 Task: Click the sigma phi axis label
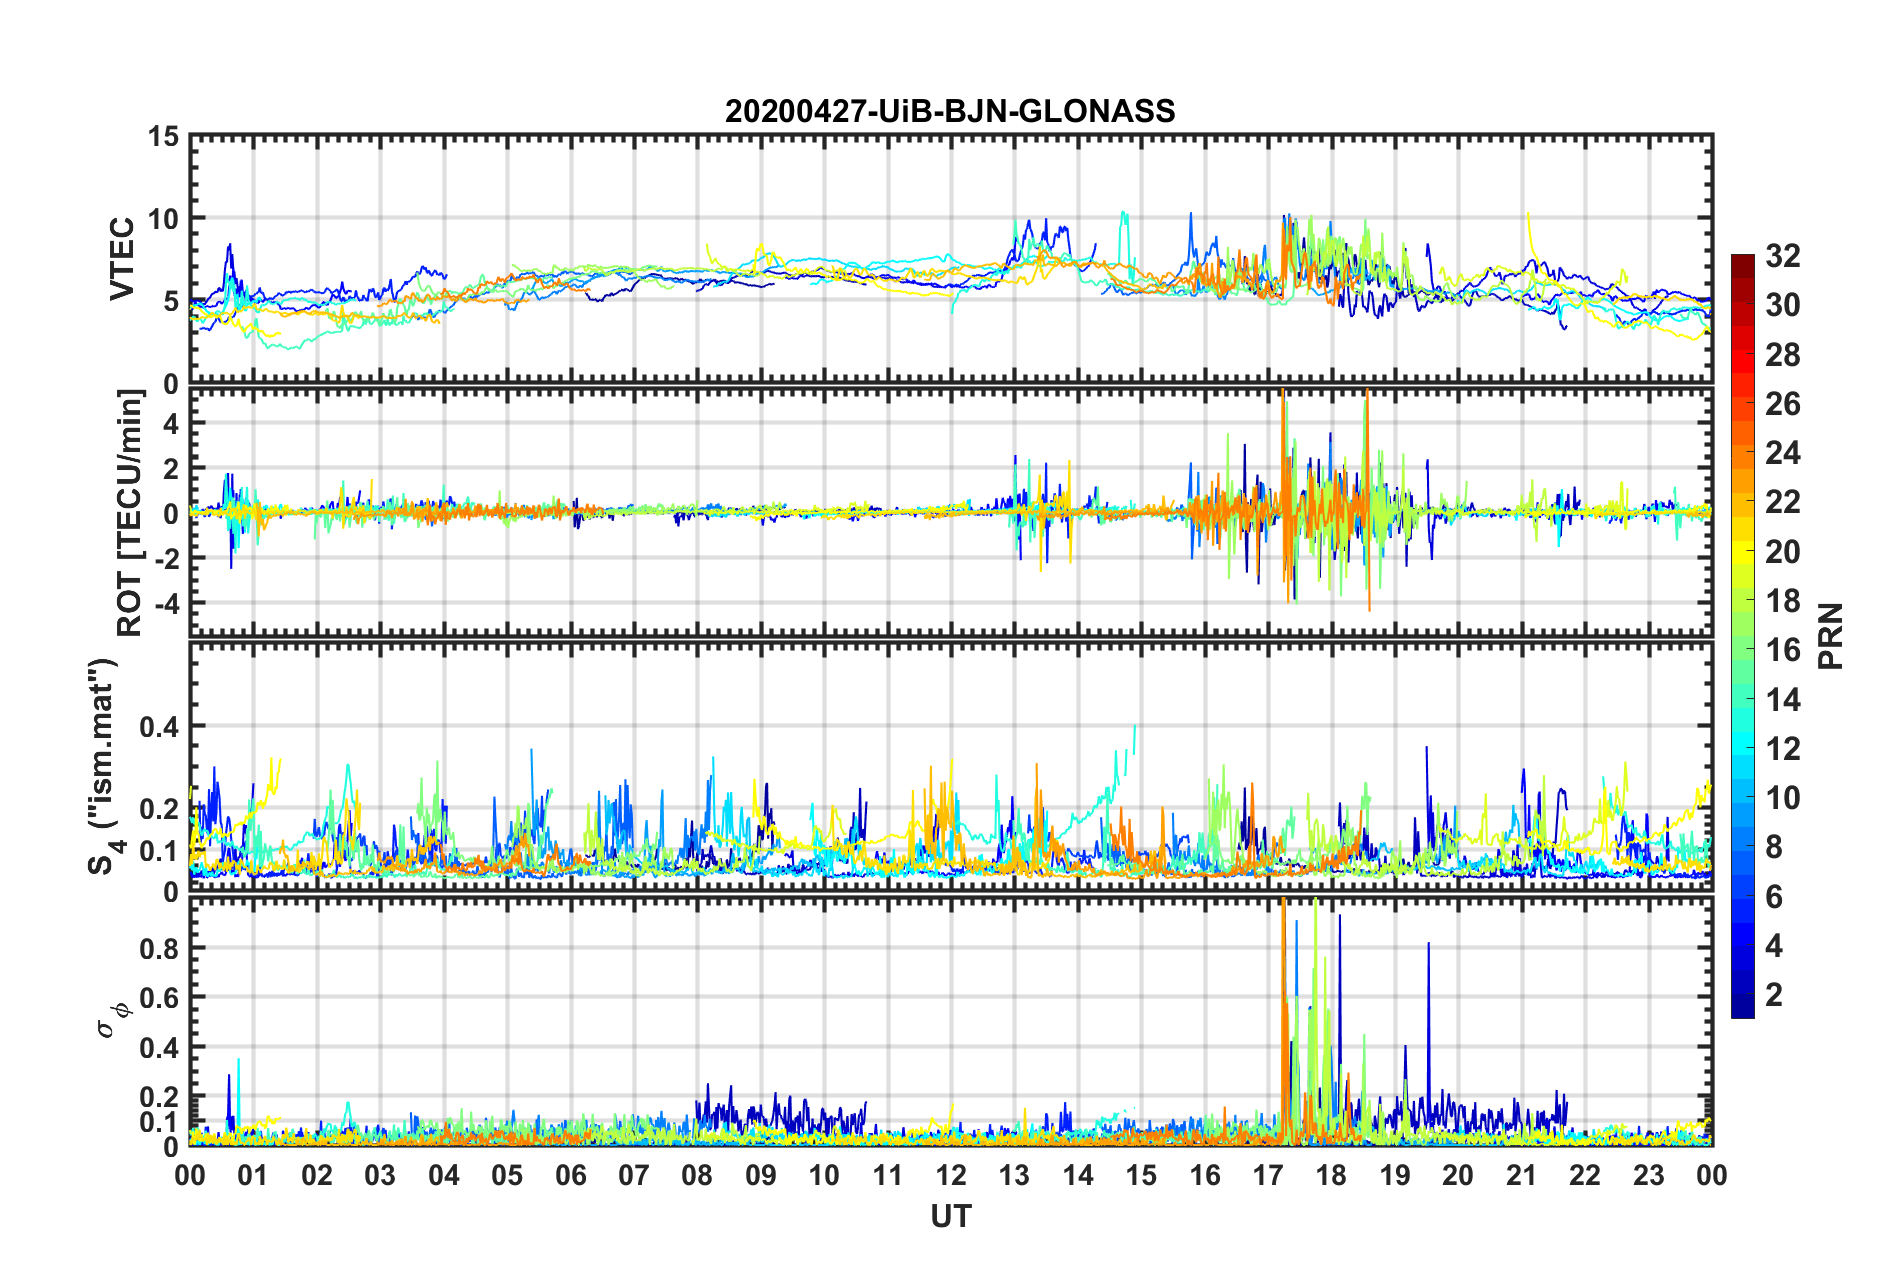pyautogui.click(x=112, y=1021)
